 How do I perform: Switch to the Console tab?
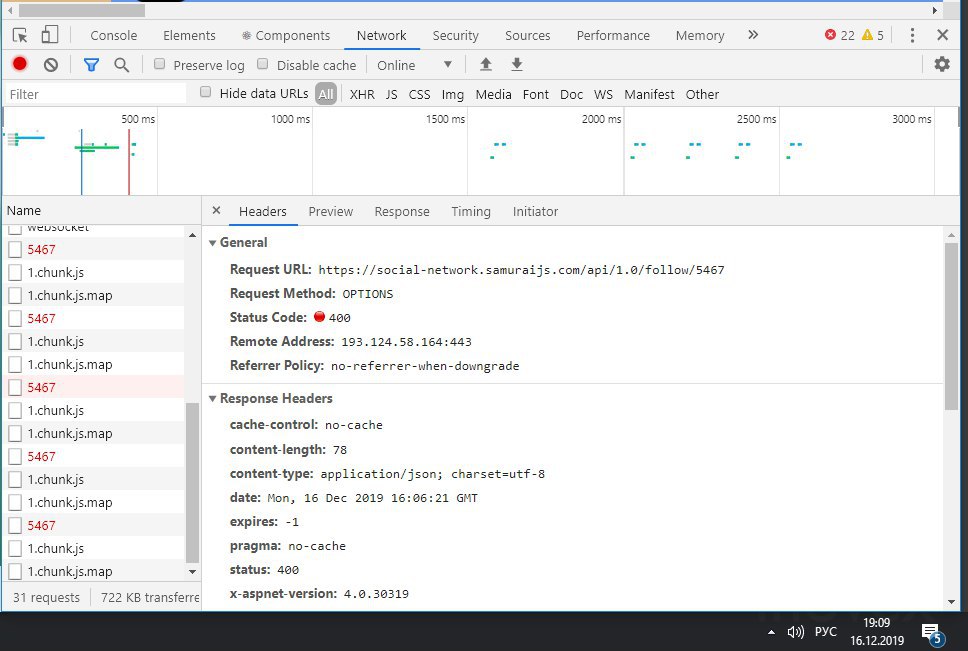point(114,36)
